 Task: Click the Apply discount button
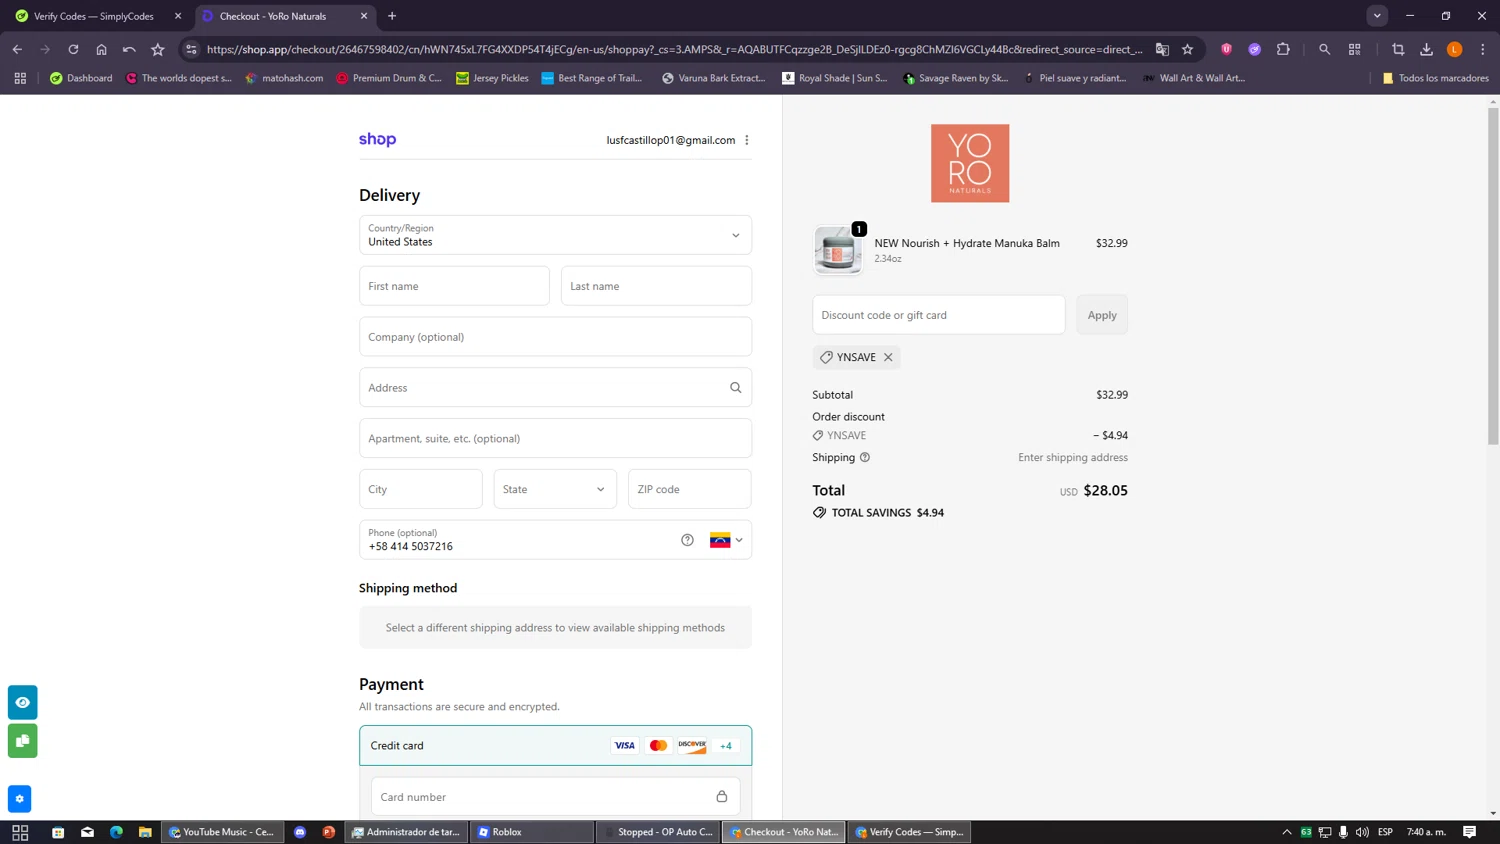tap(1102, 315)
